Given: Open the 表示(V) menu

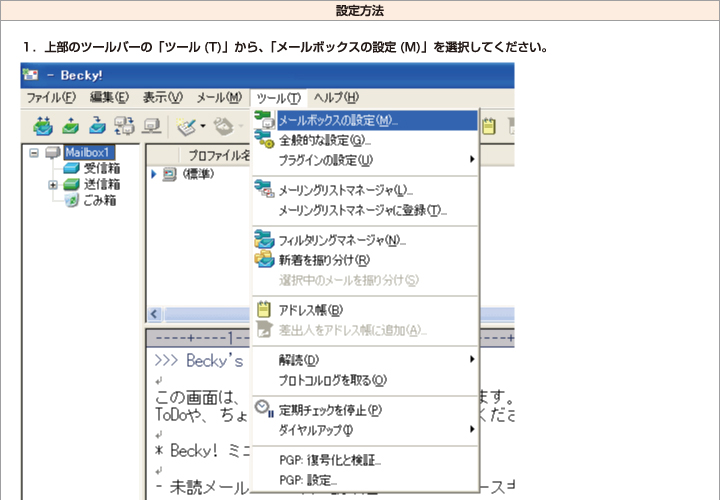Looking at the screenshot, I should tap(163, 98).
